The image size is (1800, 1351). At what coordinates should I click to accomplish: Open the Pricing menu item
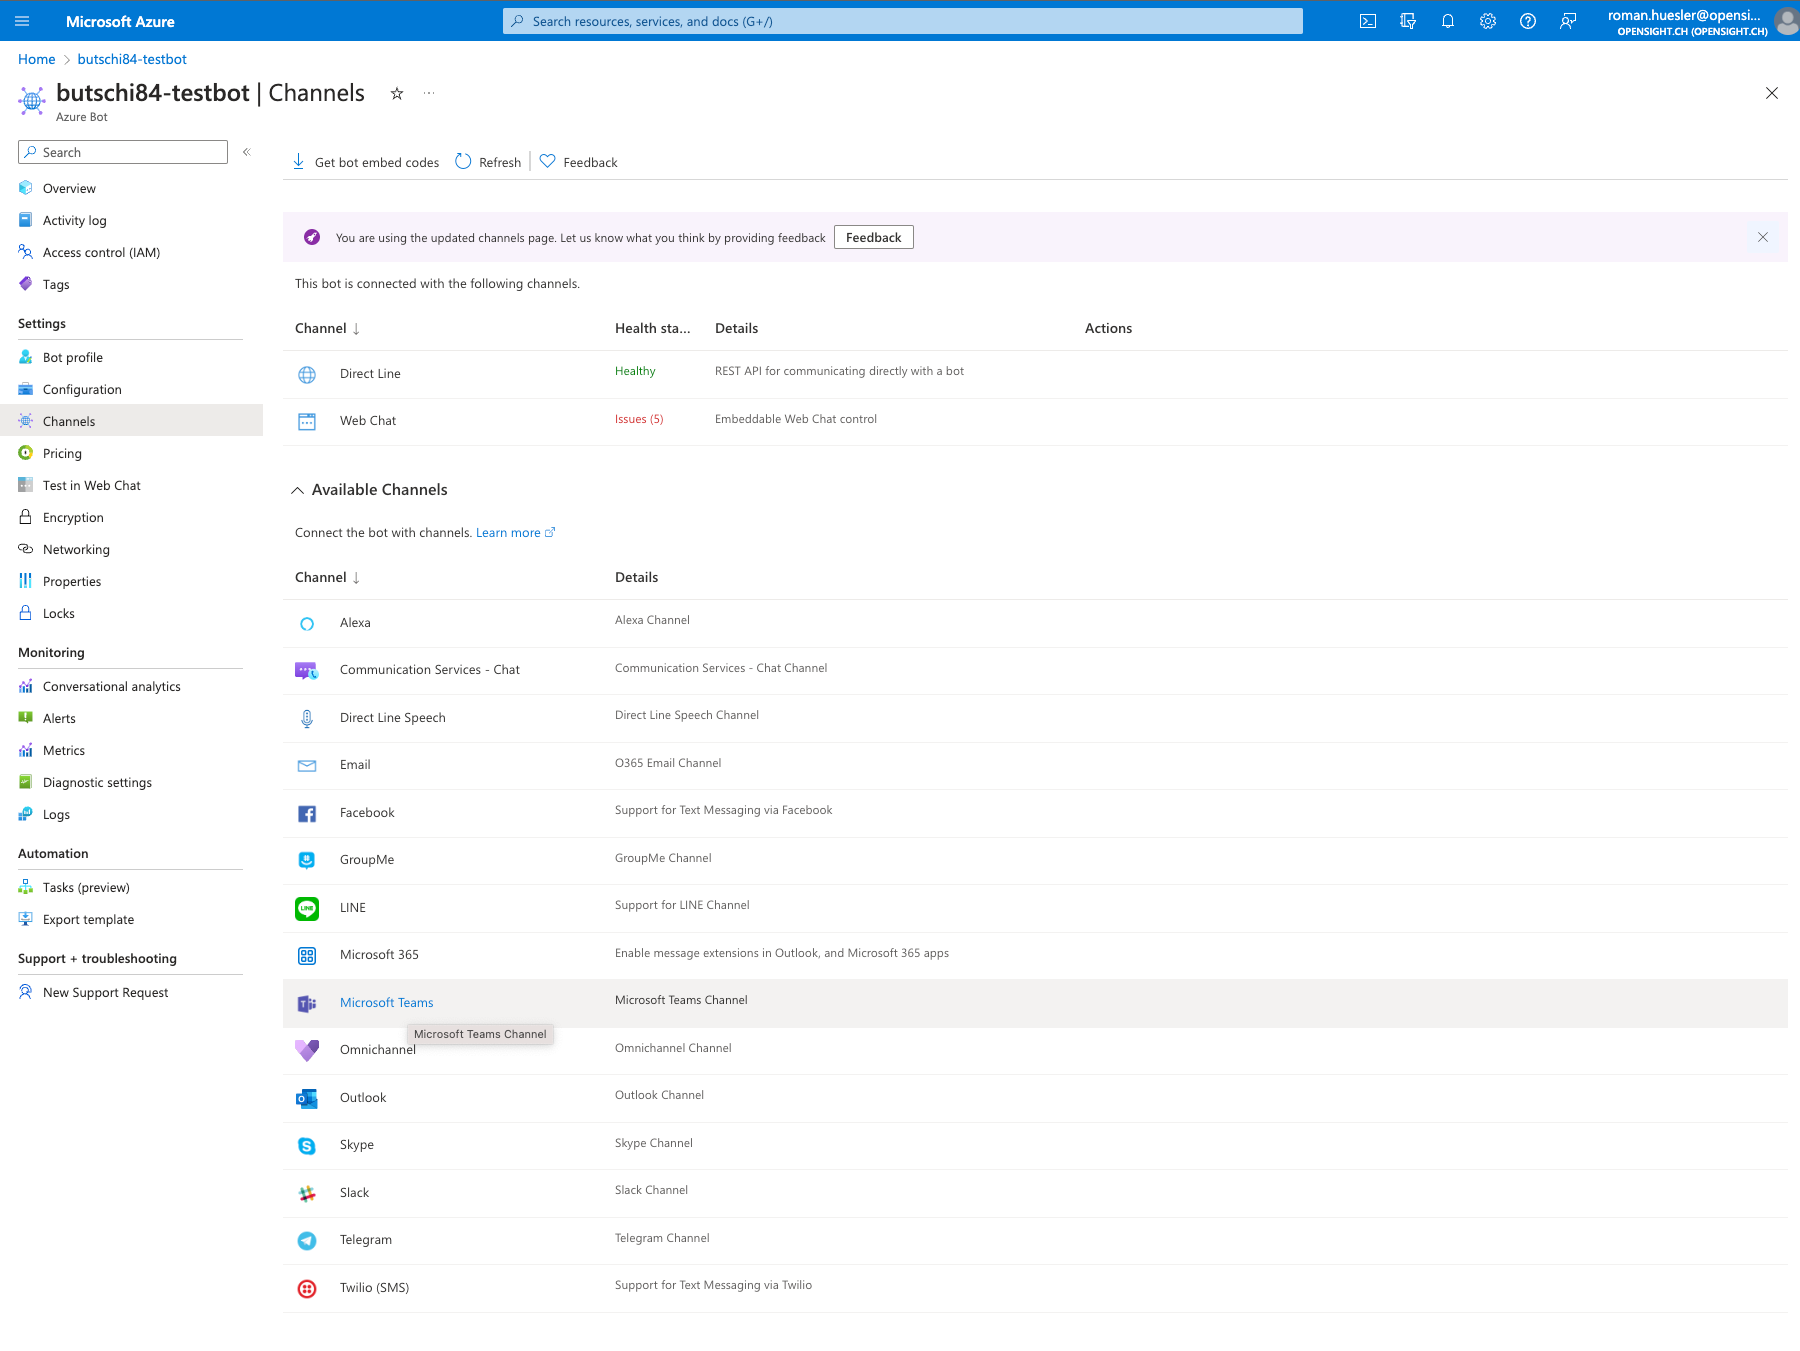[62, 453]
